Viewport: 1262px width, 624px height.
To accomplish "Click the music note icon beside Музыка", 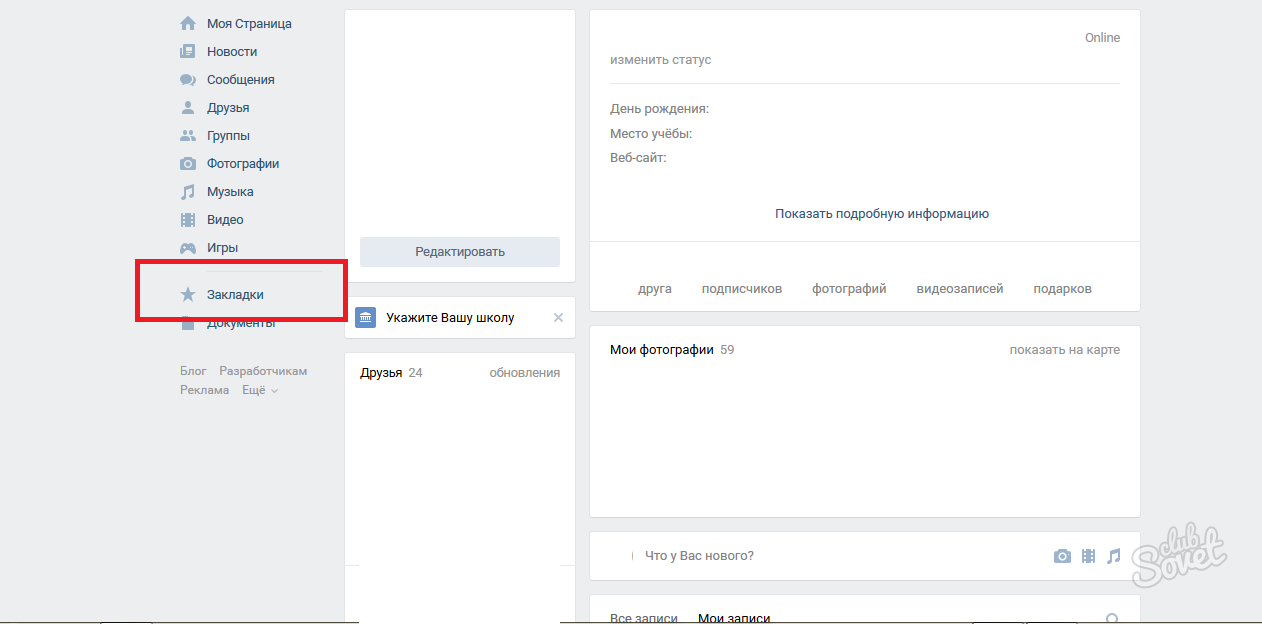I will tap(188, 191).
